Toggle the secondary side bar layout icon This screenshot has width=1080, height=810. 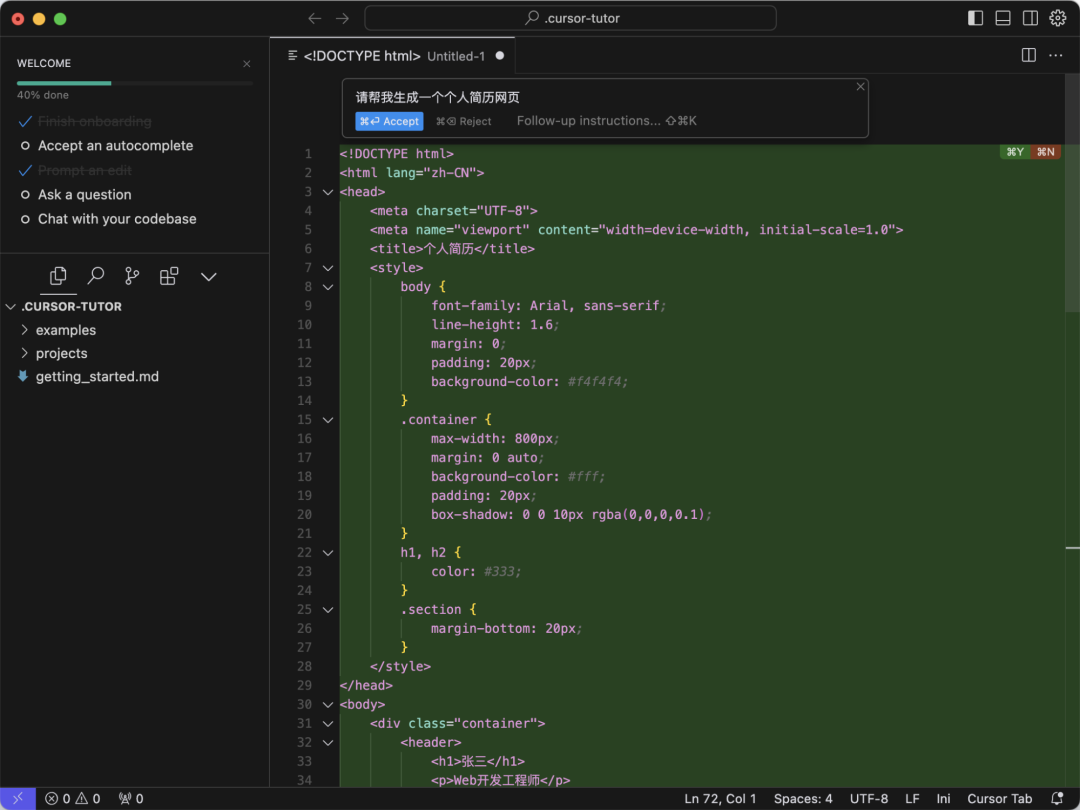coord(1030,19)
